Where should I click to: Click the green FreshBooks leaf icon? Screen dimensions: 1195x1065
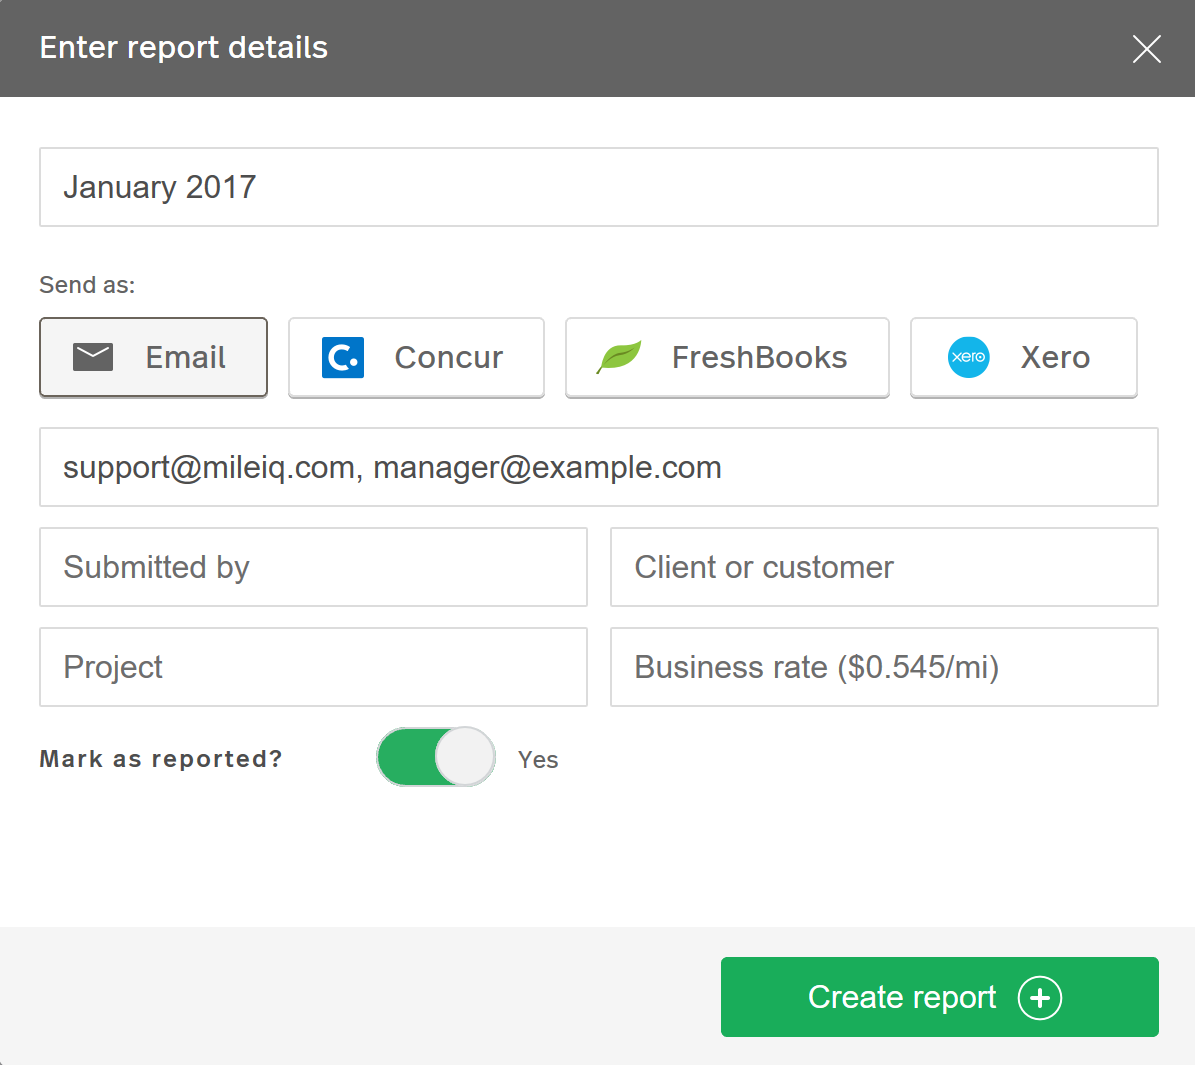click(619, 357)
